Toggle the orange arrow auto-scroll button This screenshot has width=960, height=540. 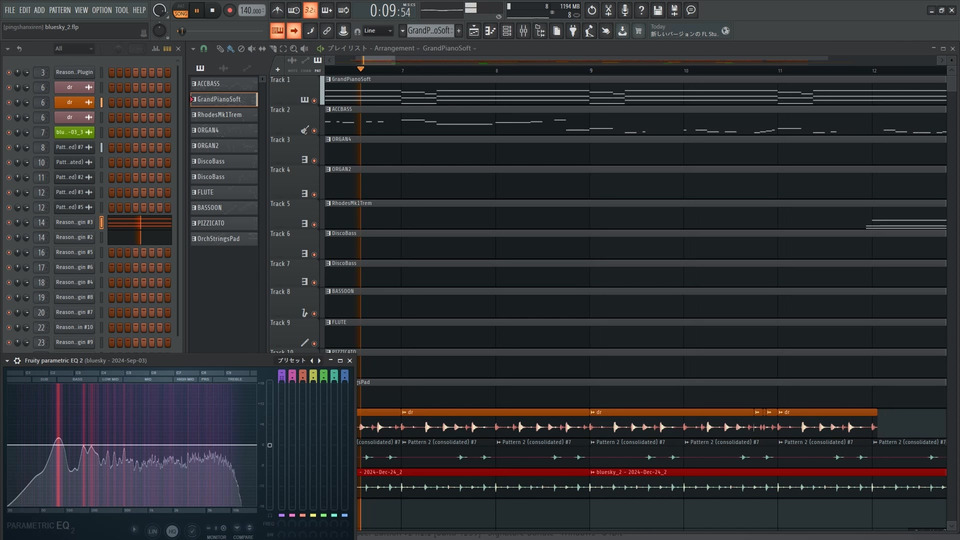tap(294, 31)
